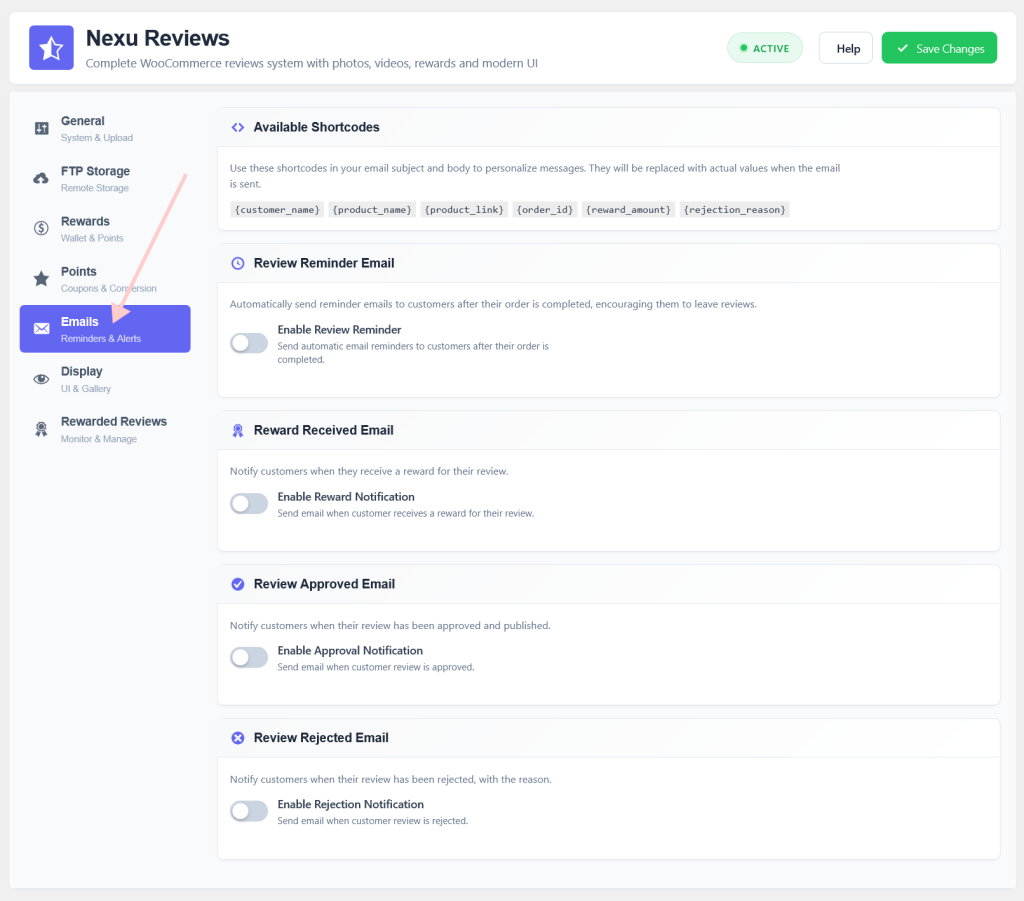Click the Available Shortcodes heading

click(316, 127)
